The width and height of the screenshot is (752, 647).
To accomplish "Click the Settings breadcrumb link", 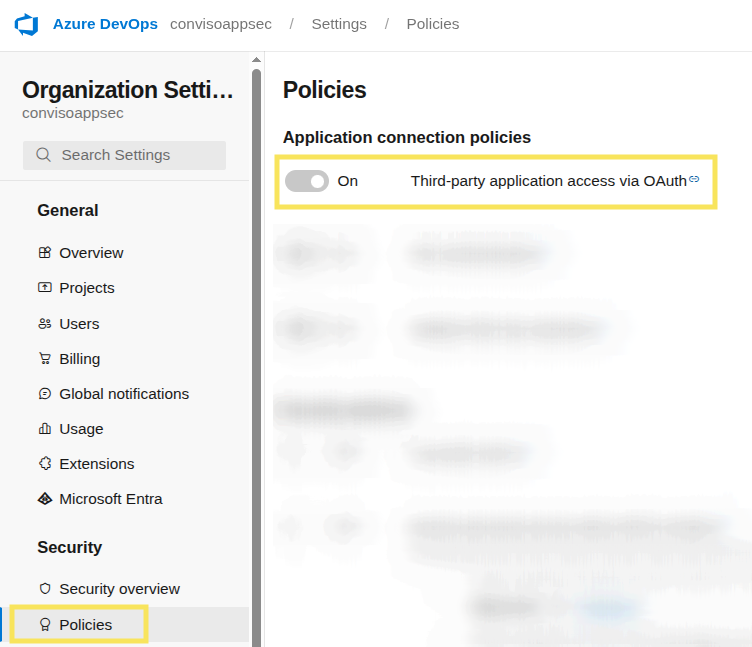I will coord(339,24).
